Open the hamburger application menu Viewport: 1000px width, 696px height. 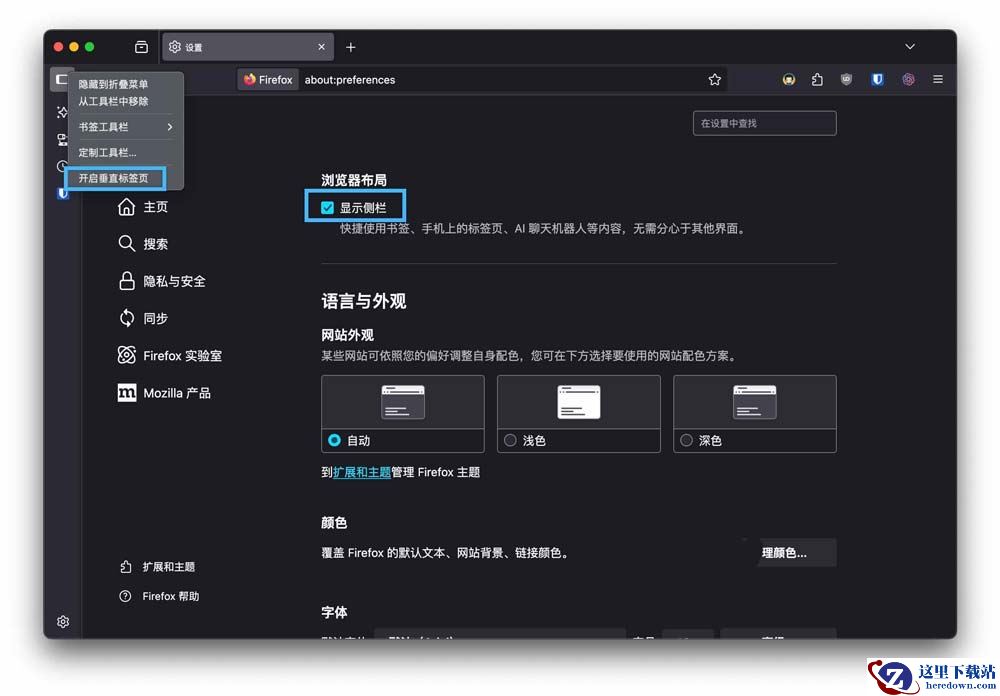coord(938,80)
